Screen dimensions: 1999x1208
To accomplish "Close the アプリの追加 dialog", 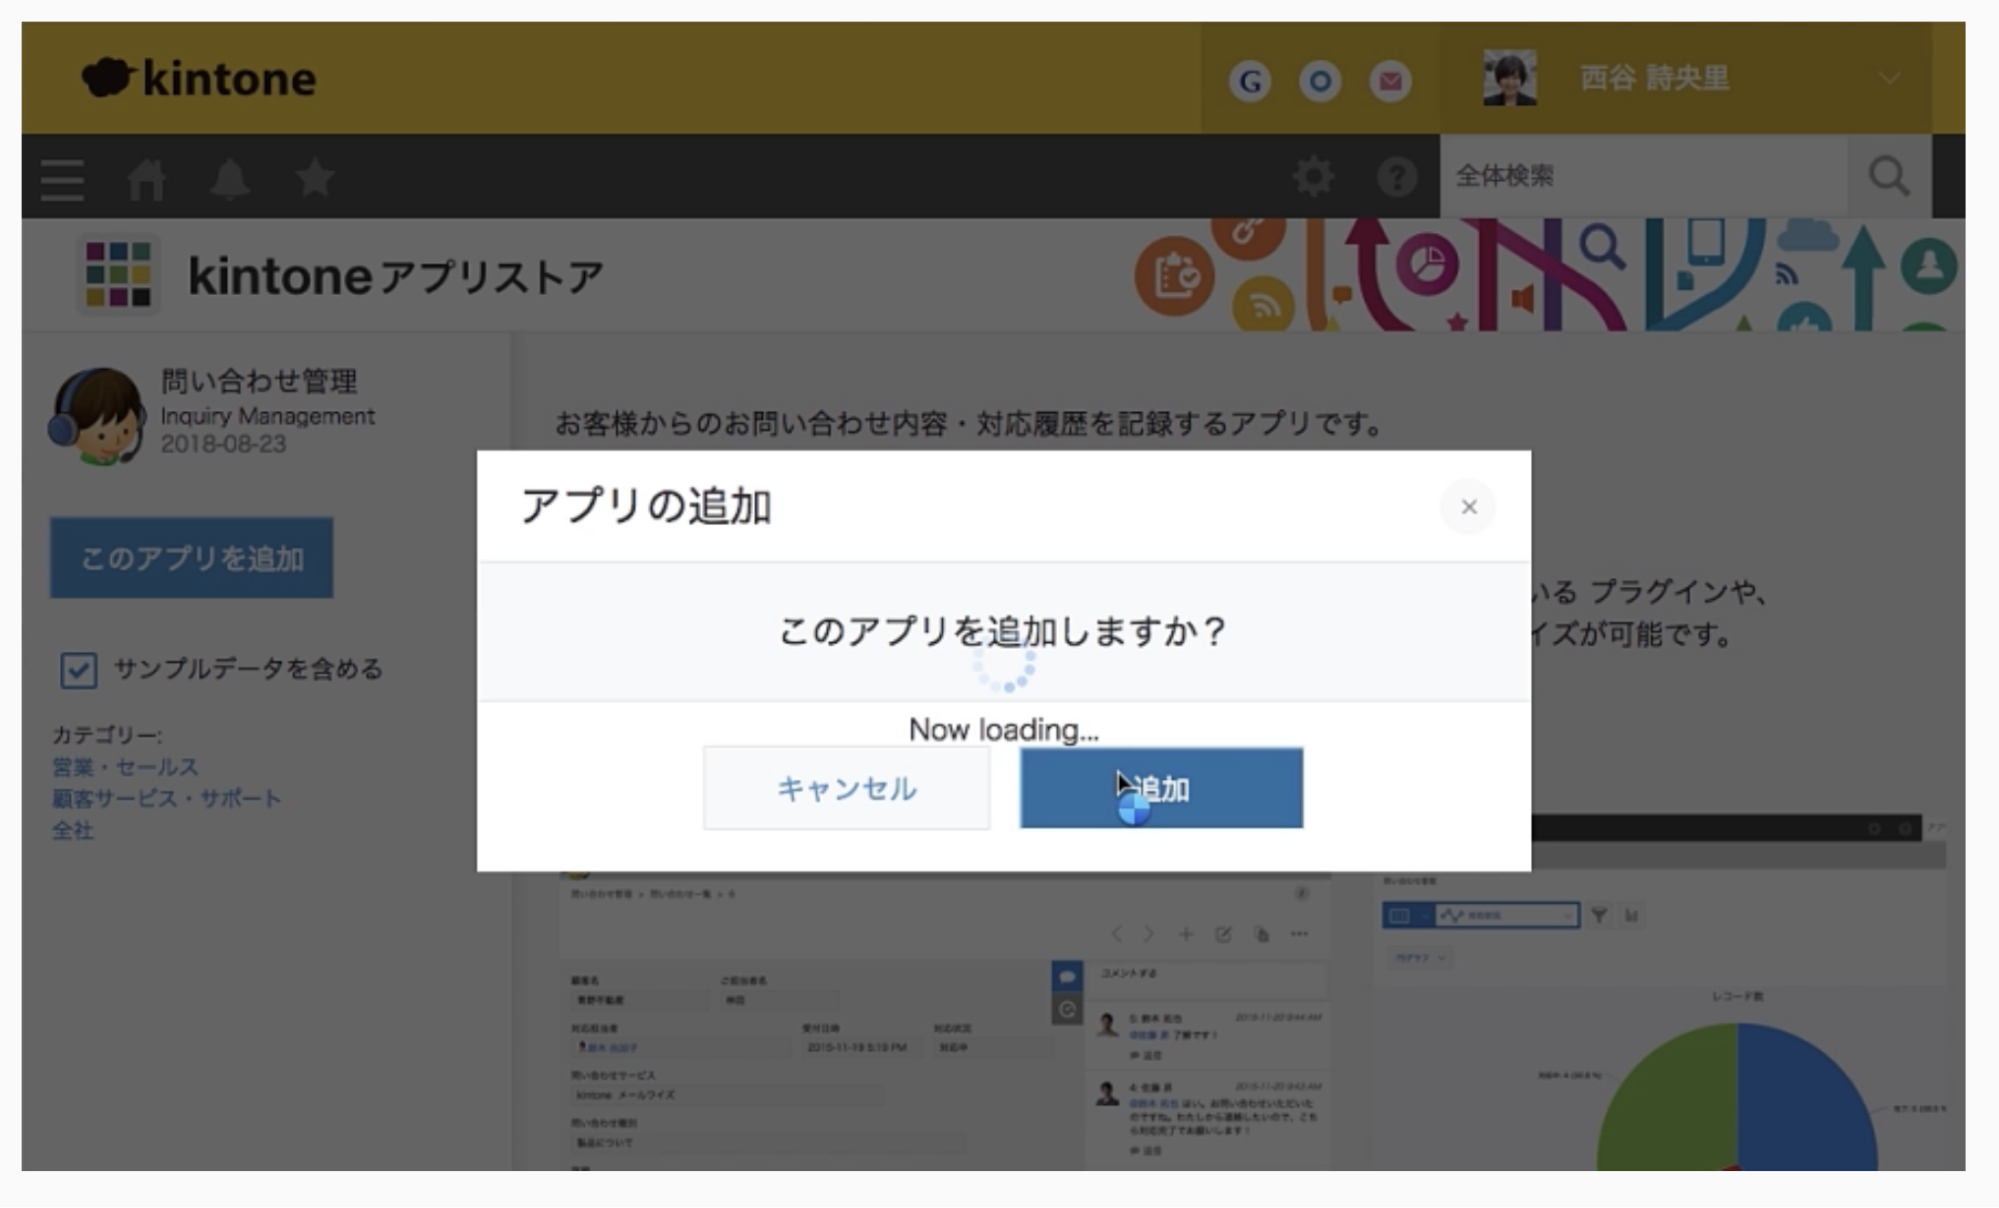I will tap(1468, 507).
